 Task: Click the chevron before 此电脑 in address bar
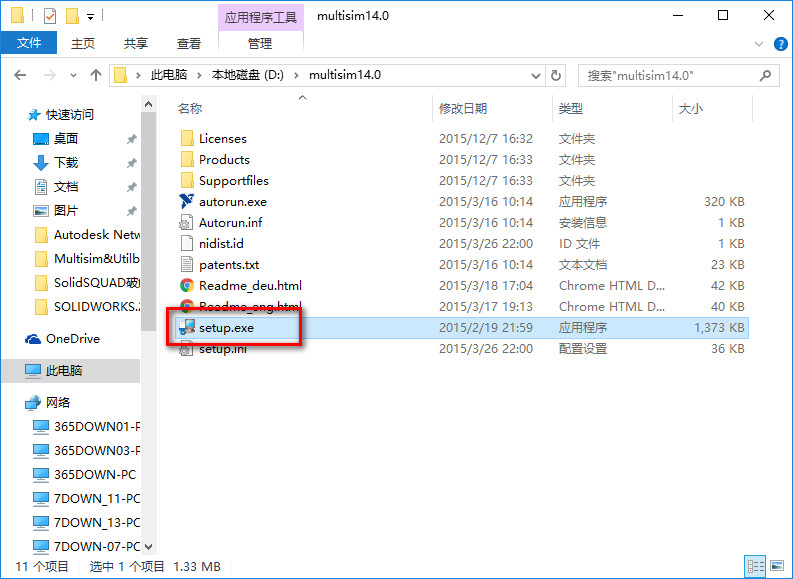pos(138,75)
